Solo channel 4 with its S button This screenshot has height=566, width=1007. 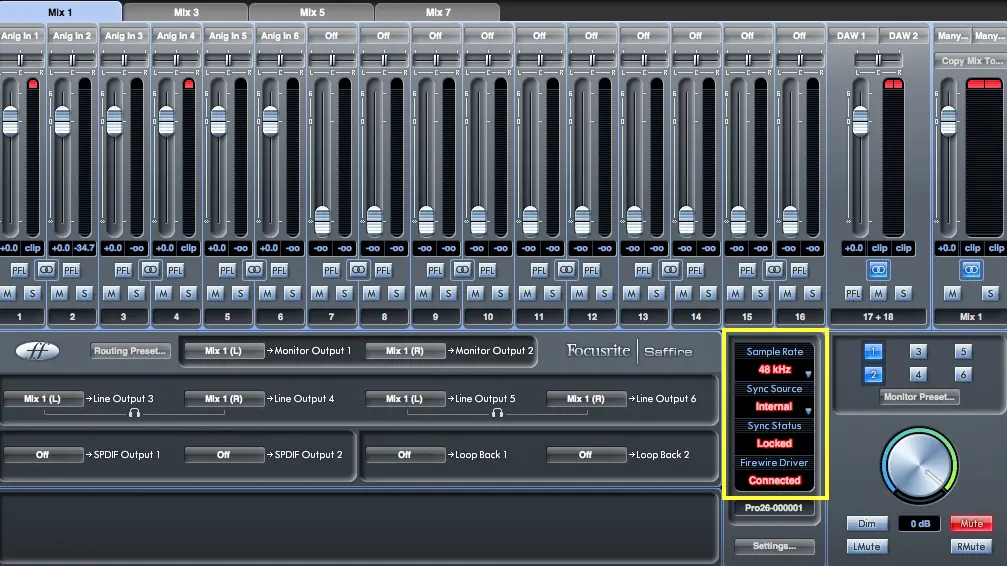coord(189,293)
